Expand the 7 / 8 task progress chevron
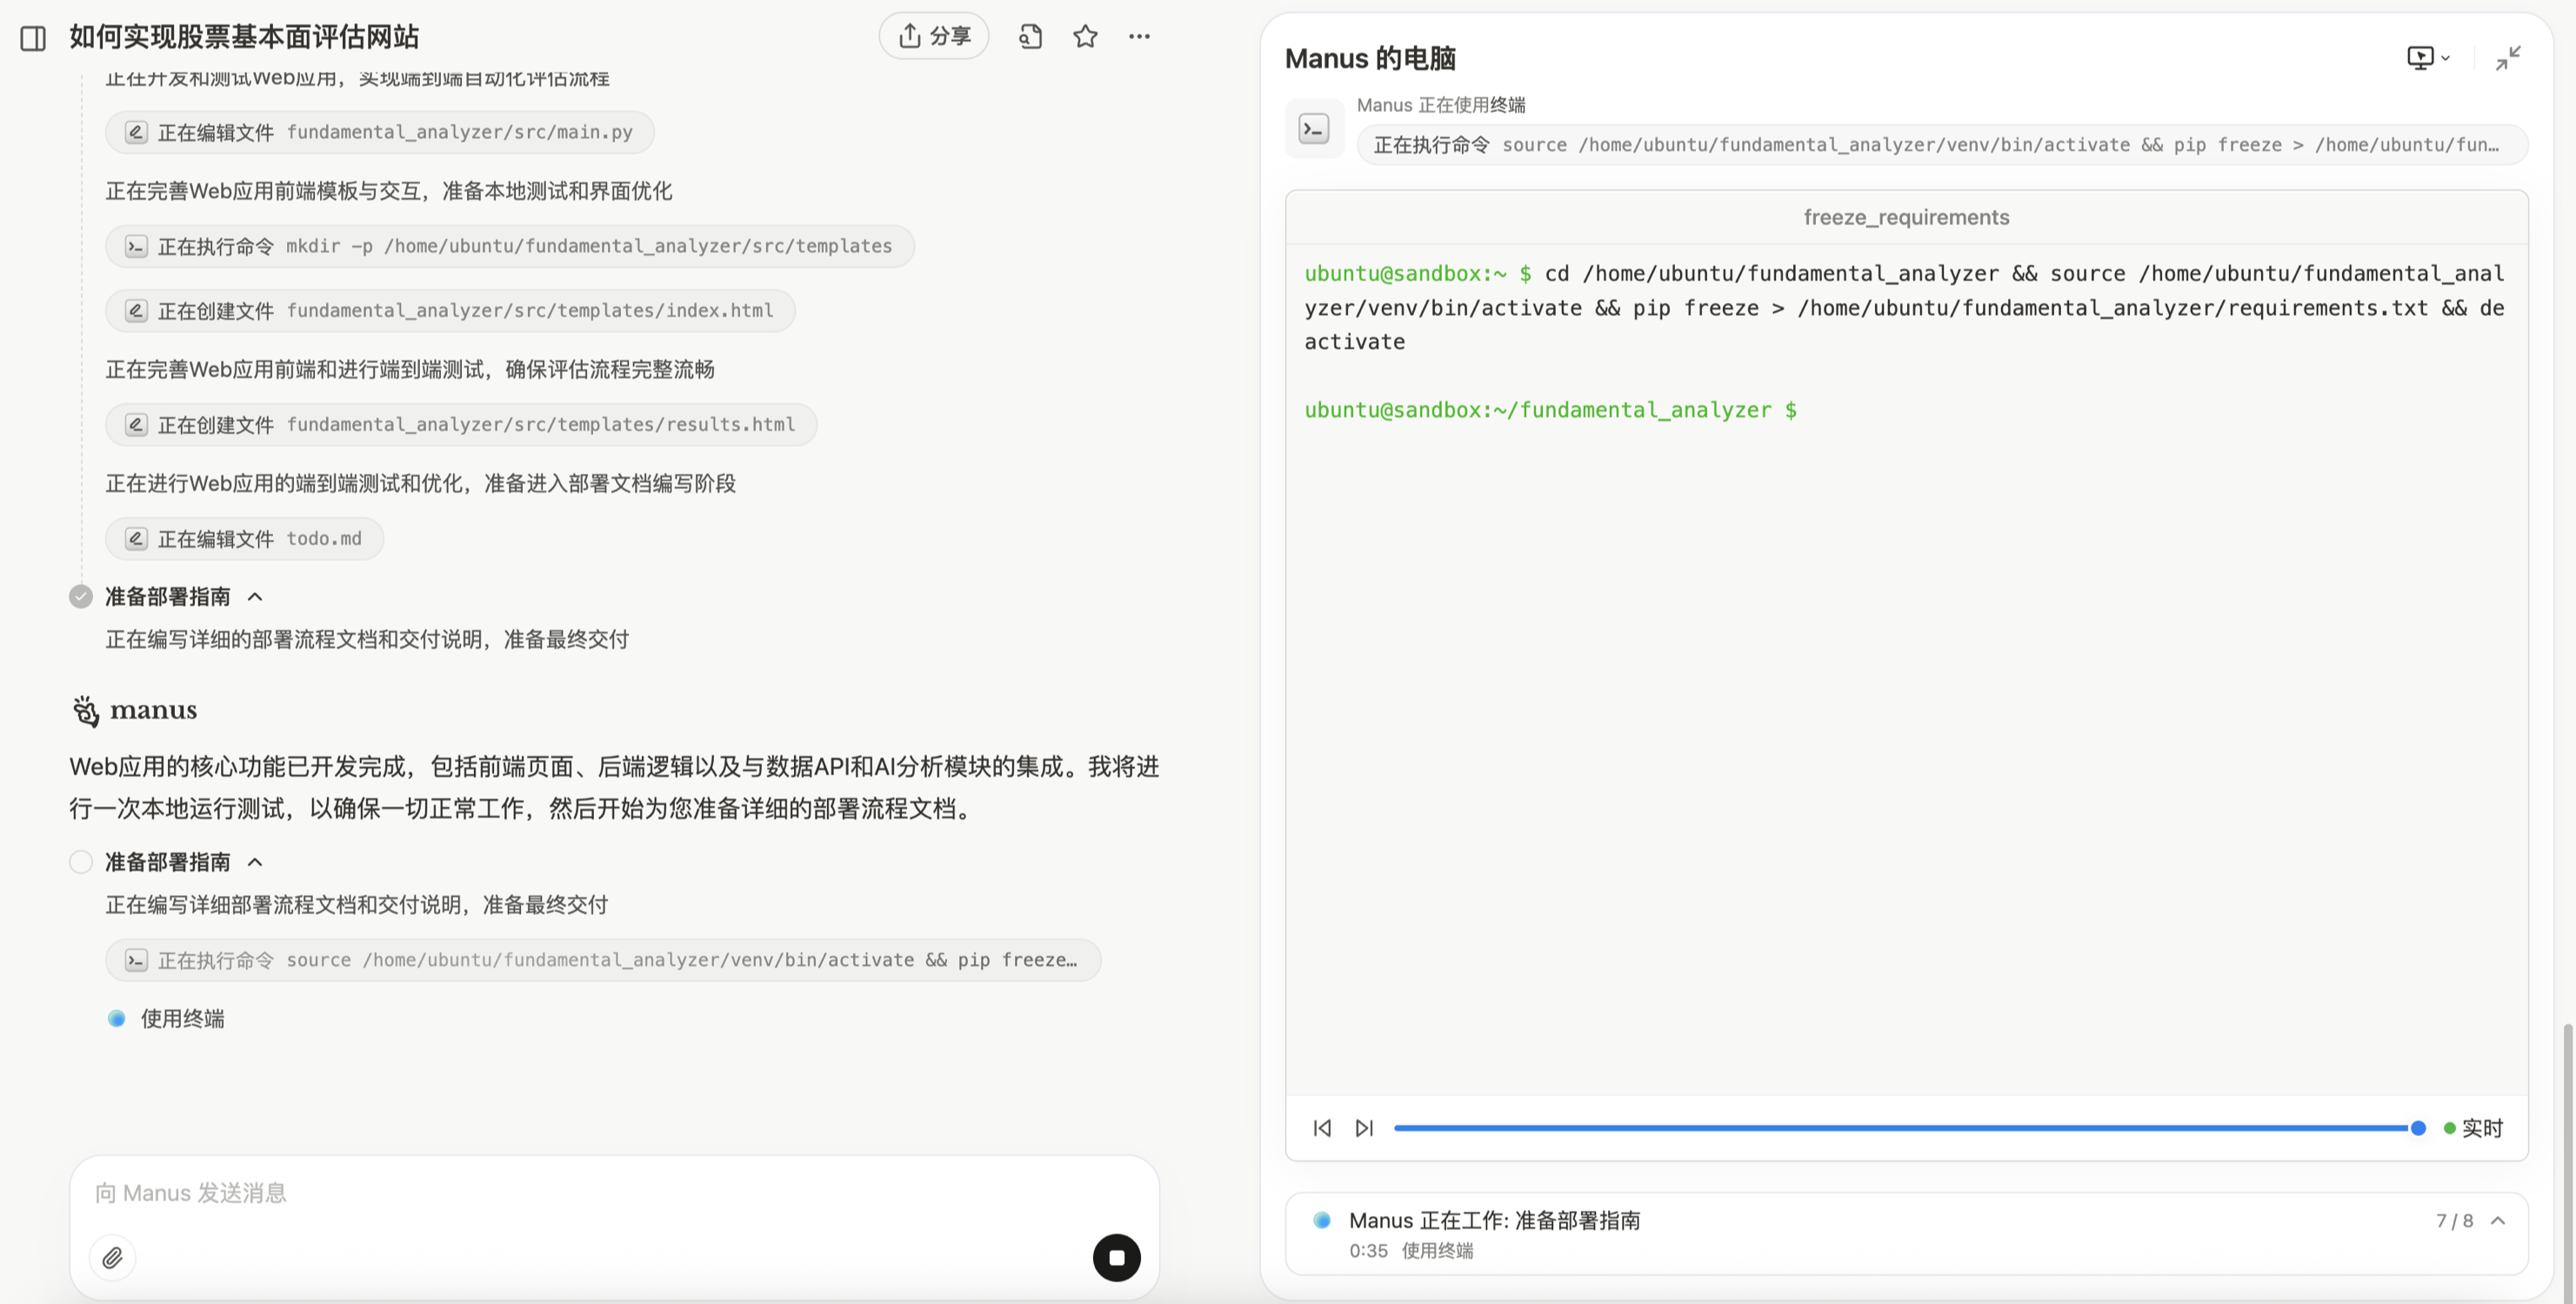Viewport: 2576px width, 1304px height. click(2498, 1220)
